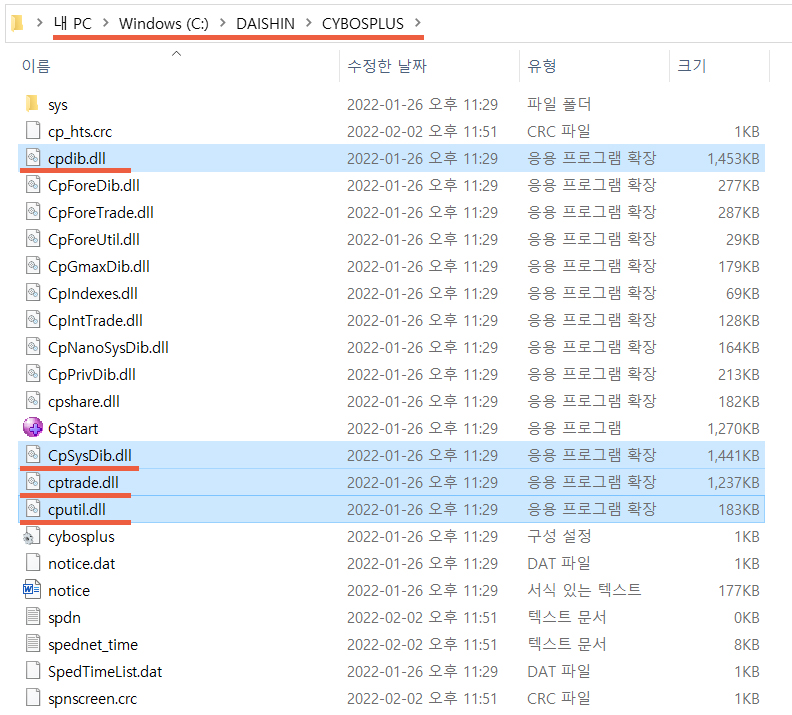Select file name CpForeTrade.dll
The width and height of the screenshot is (792, 715).
point(101,213)
